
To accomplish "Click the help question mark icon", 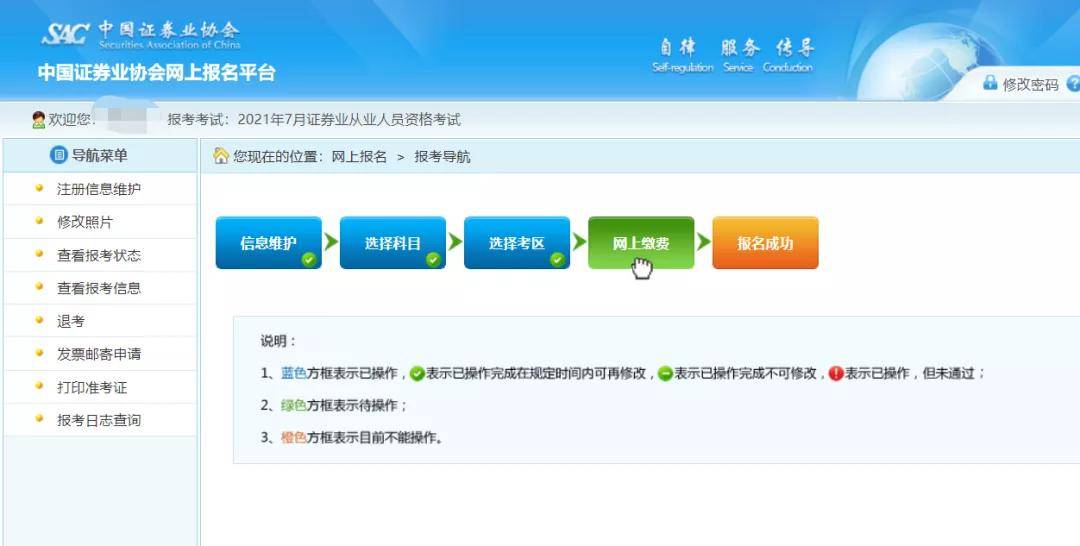I will pyautogui.click(x=1073, y=84).
